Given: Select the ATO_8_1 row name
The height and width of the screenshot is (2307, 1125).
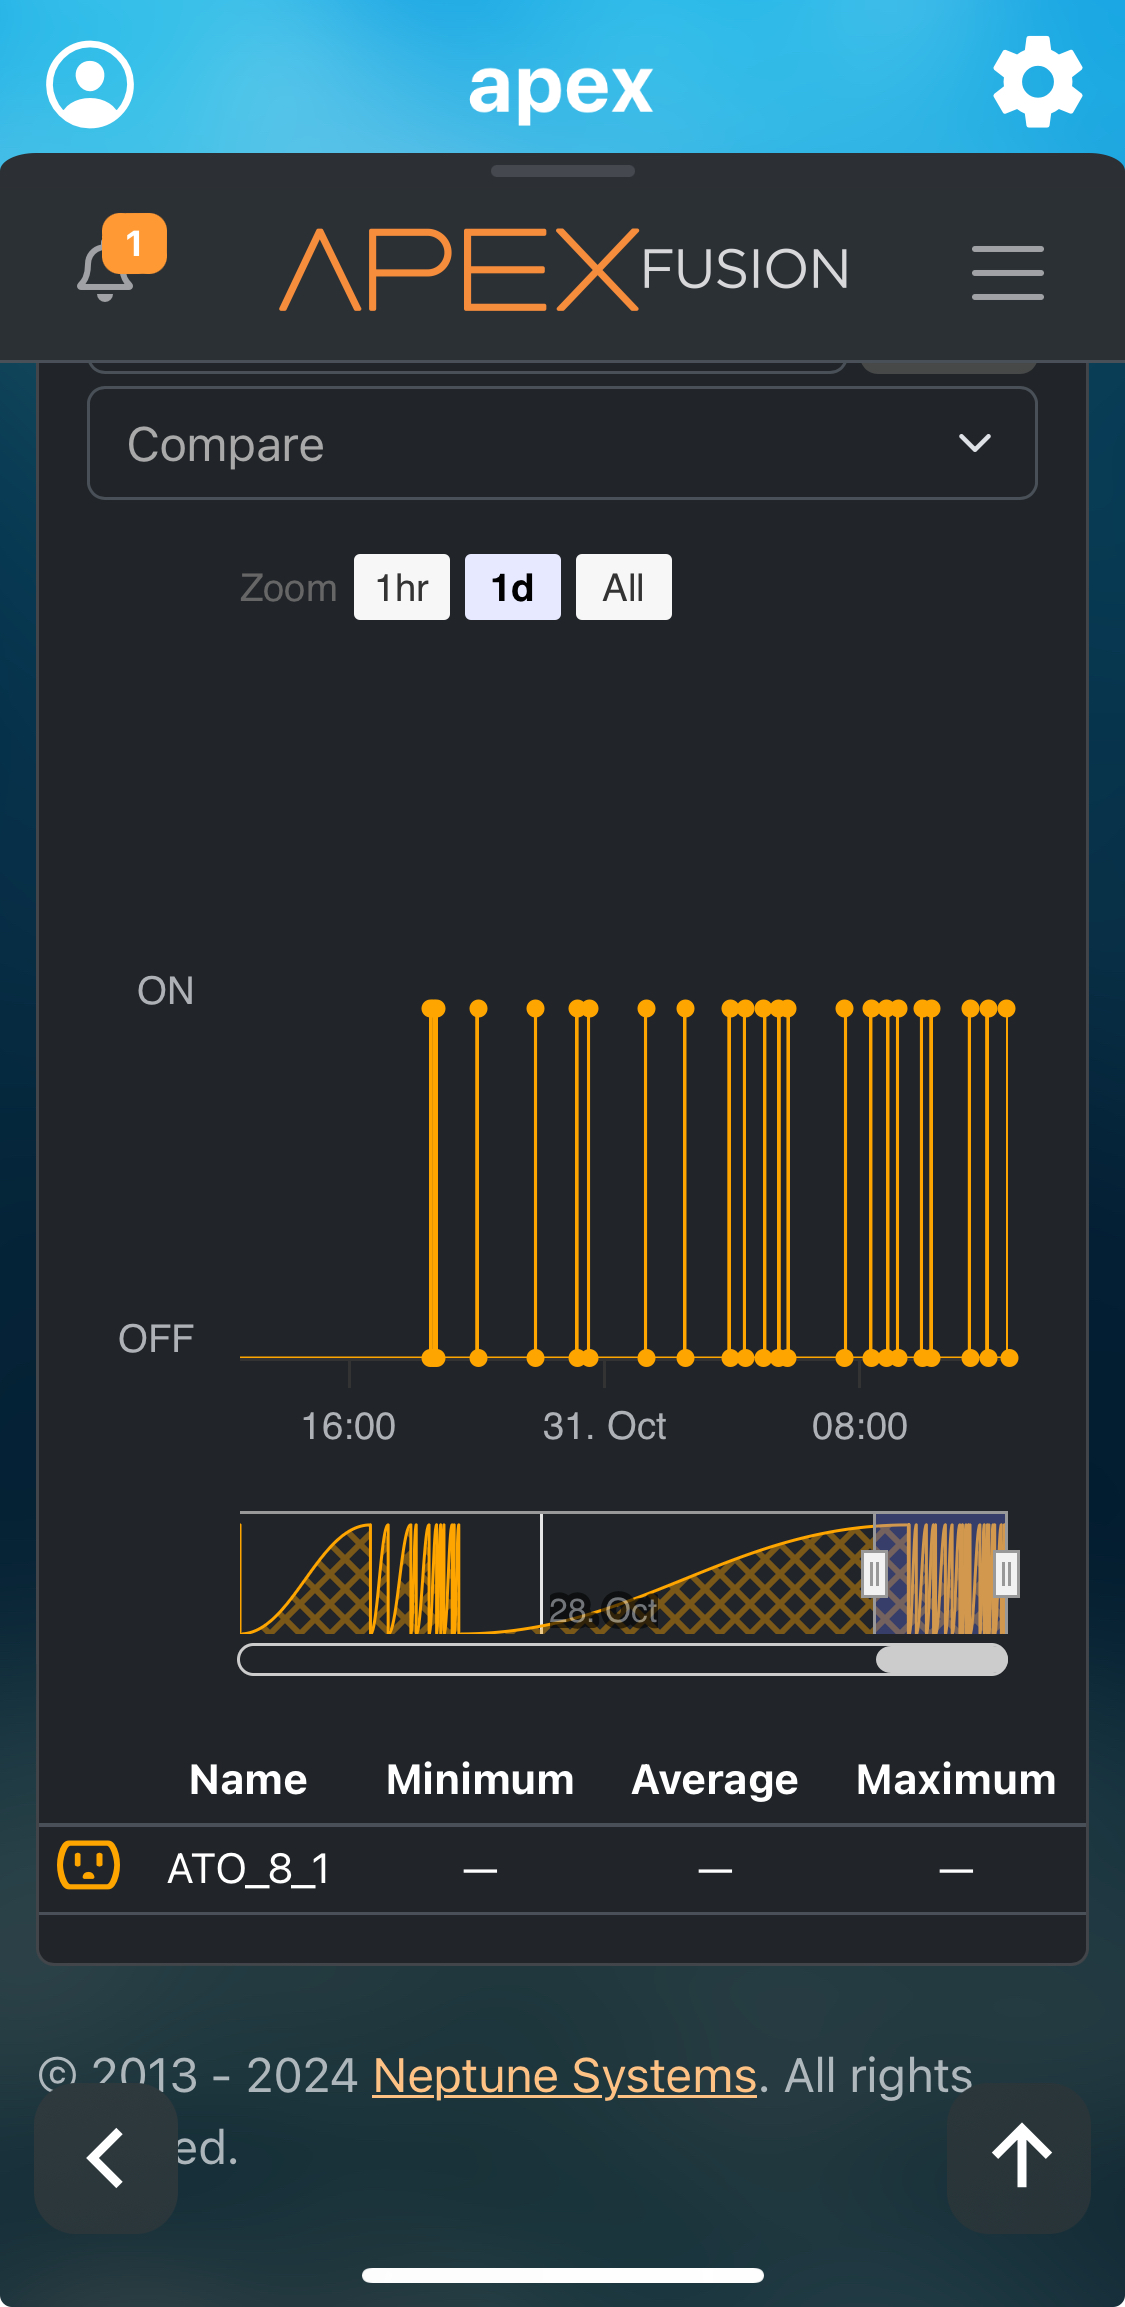Looking at the screenshot, I should click(x=249, y=1868).
